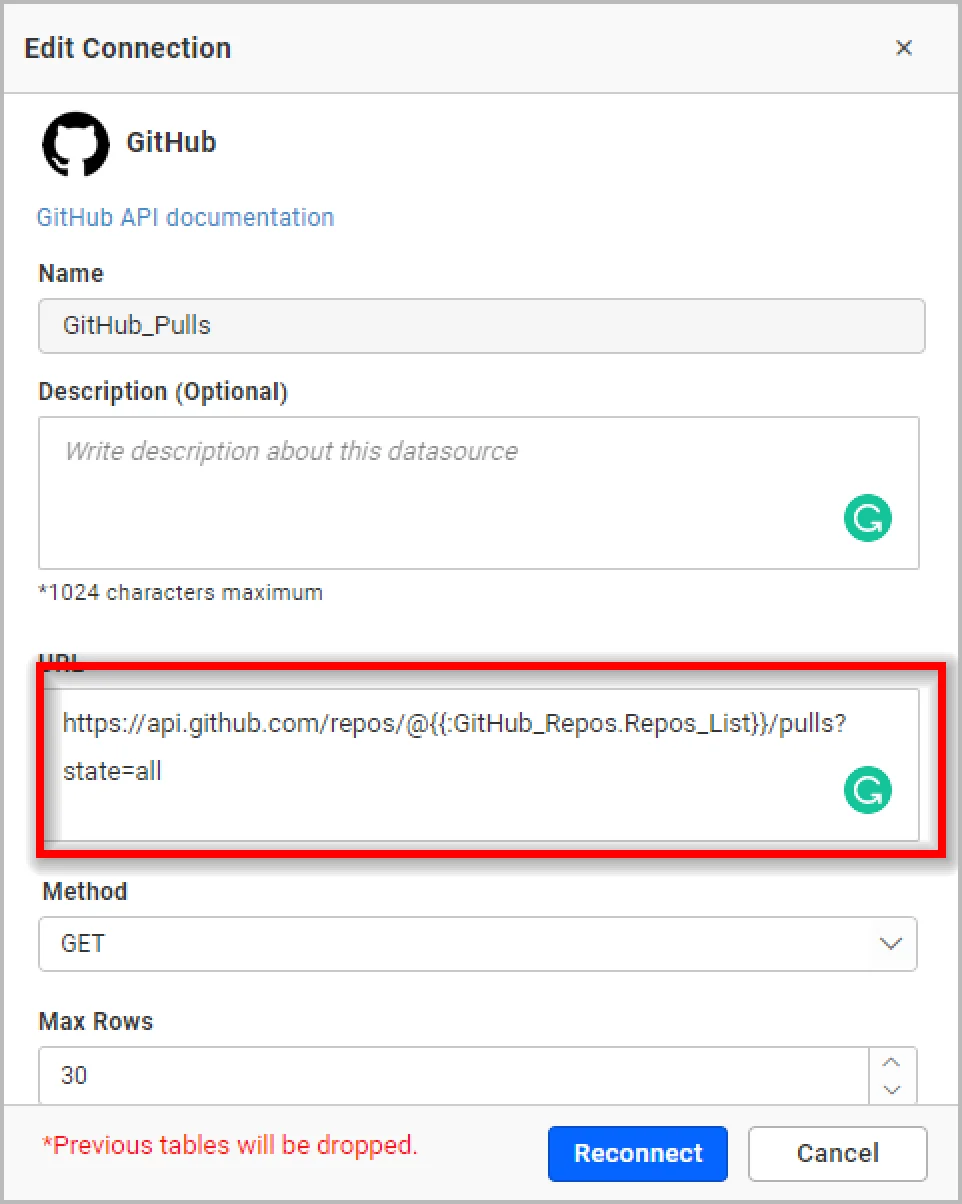Click Grammarly icon in Description box
This screenshot has height=1204, width=962.
(x=867, y=519)
